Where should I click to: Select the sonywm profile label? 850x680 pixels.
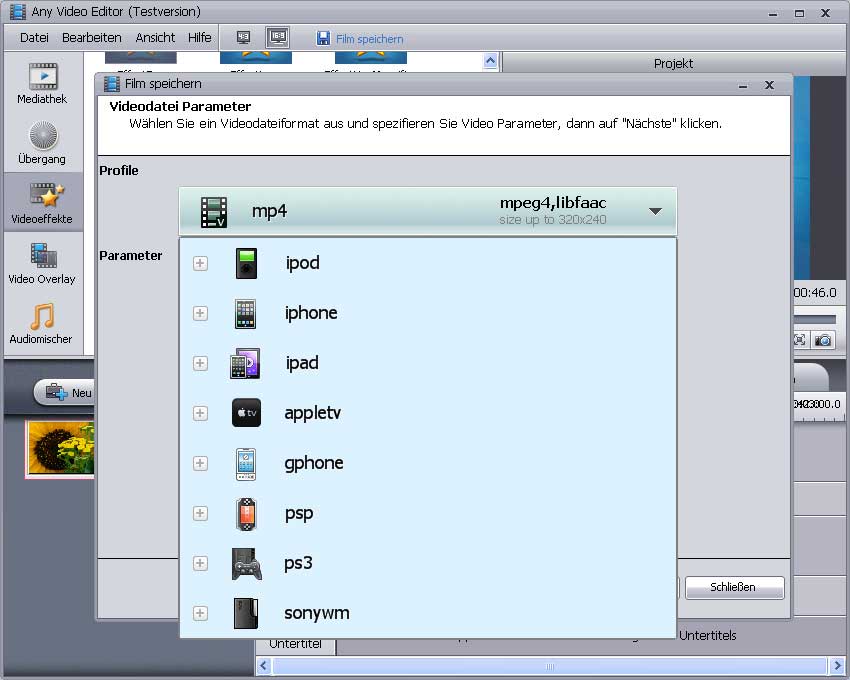point(317,613)
